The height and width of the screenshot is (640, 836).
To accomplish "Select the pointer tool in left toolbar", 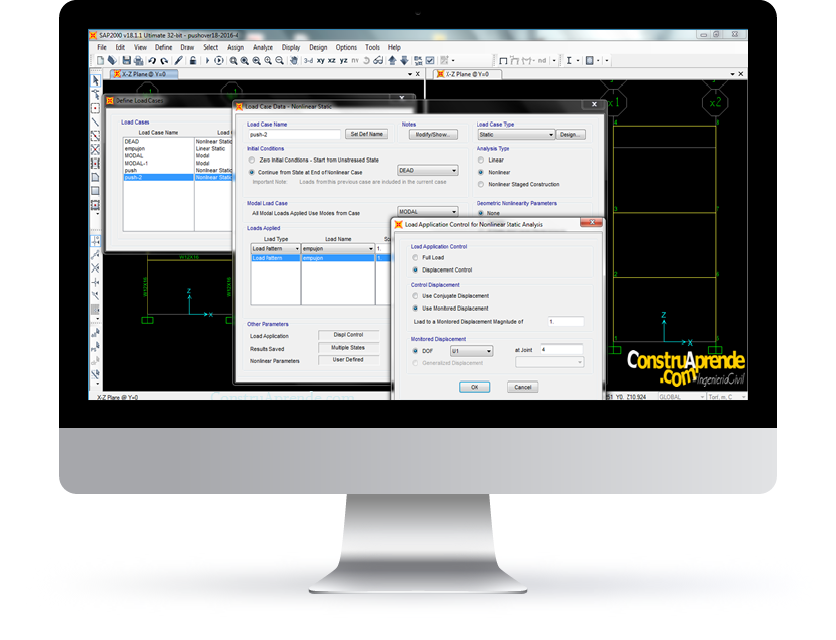I will click(95, 81).
